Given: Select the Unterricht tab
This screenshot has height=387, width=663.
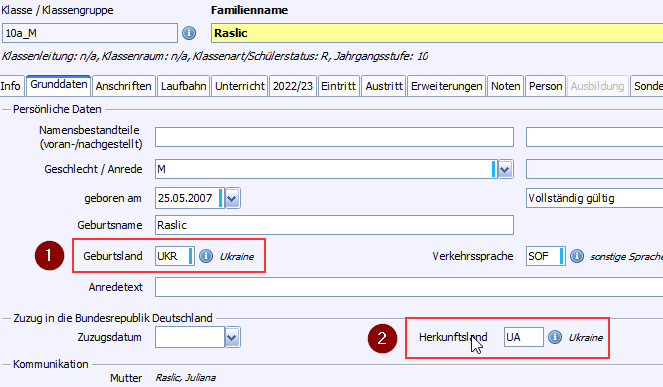Looking at the screenshot, I should tap(240, 86).
